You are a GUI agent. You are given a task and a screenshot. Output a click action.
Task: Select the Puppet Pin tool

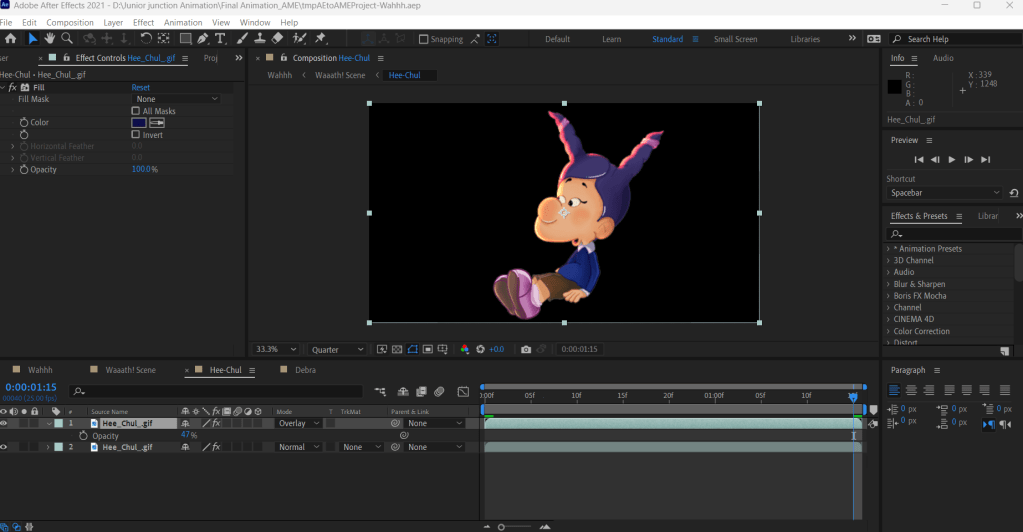pos(321,39)
